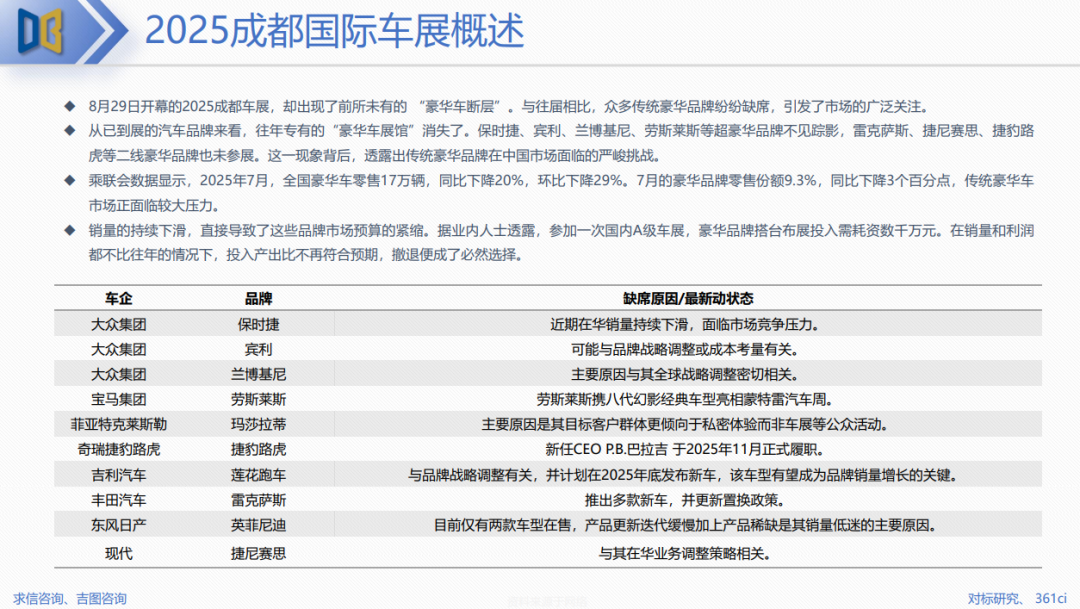Select the '英菲尼迪' brand cell
This screenshot has height=609, width=1080.
(x=258, y=525)
